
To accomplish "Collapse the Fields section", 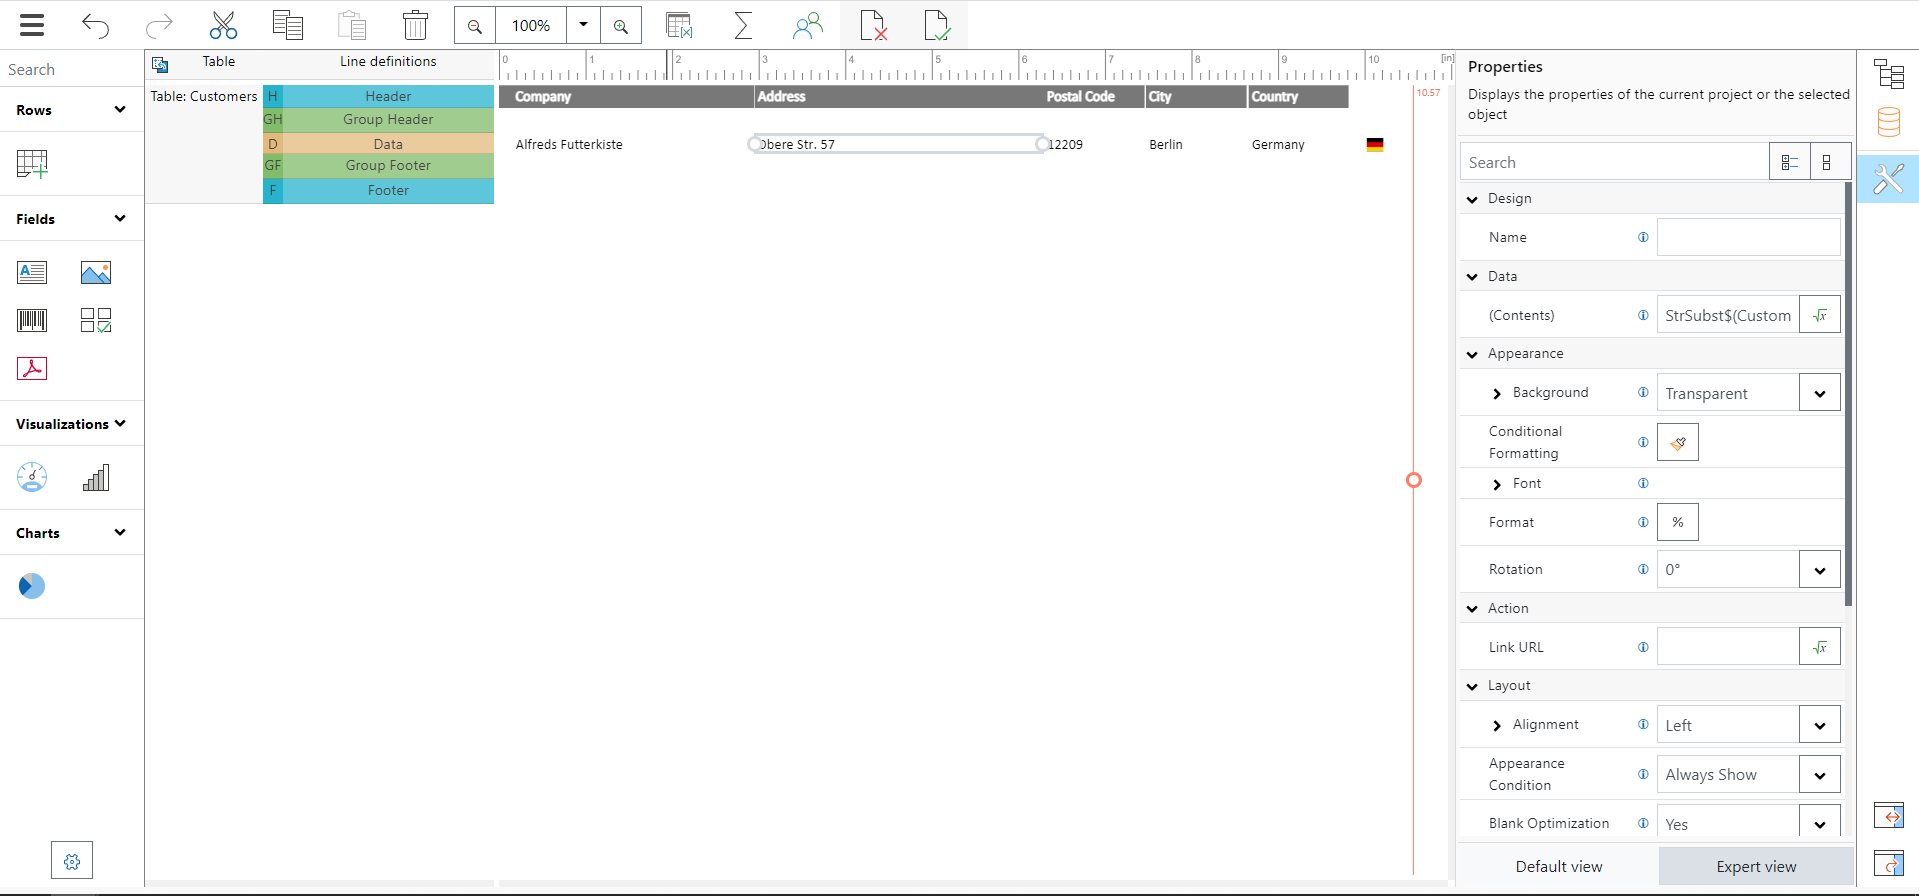I will (x=120, y=218).
